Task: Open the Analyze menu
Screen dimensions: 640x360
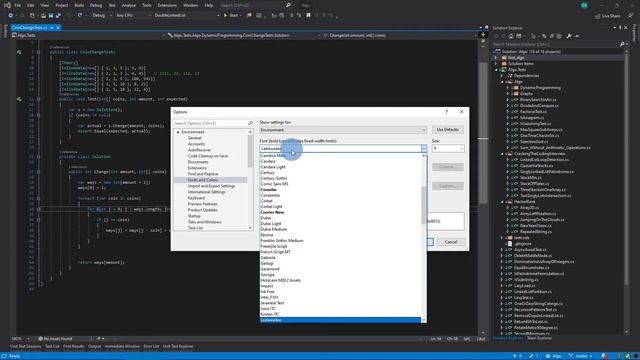Action: point(129,5)
